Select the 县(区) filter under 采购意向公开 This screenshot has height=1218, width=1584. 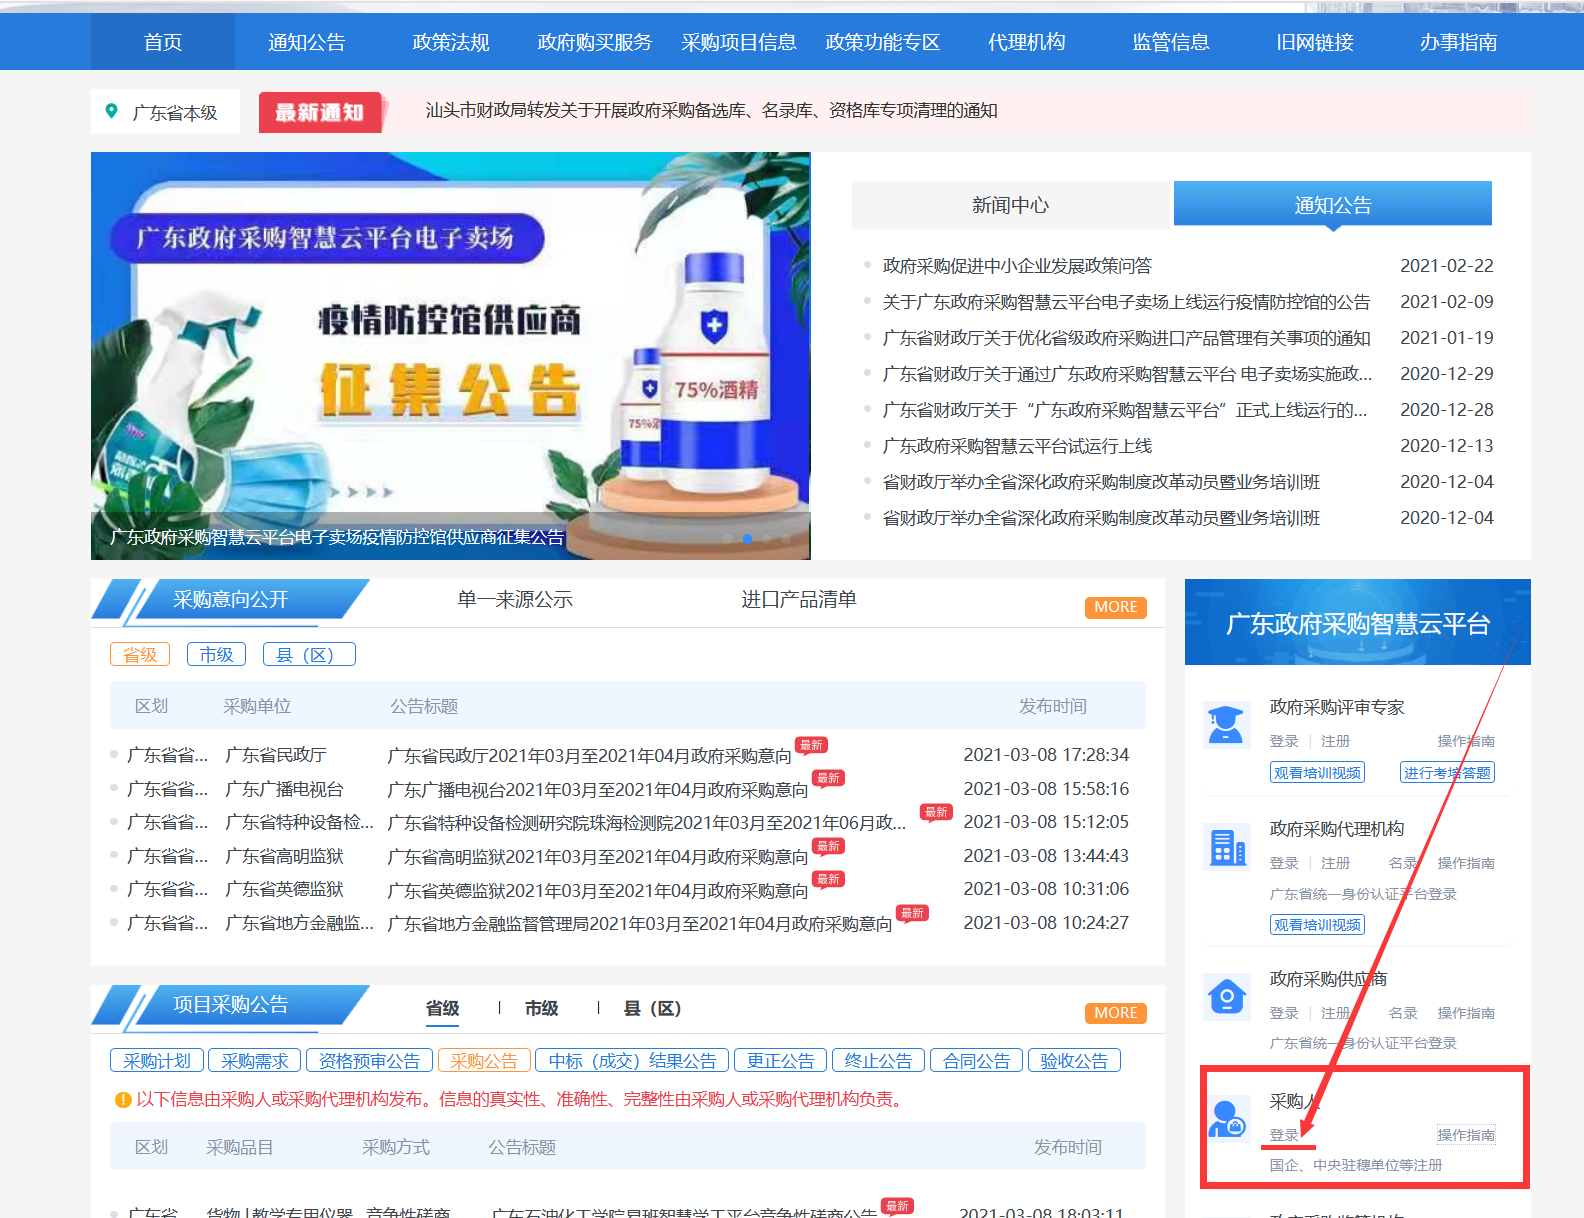click(x=308, y=654)
